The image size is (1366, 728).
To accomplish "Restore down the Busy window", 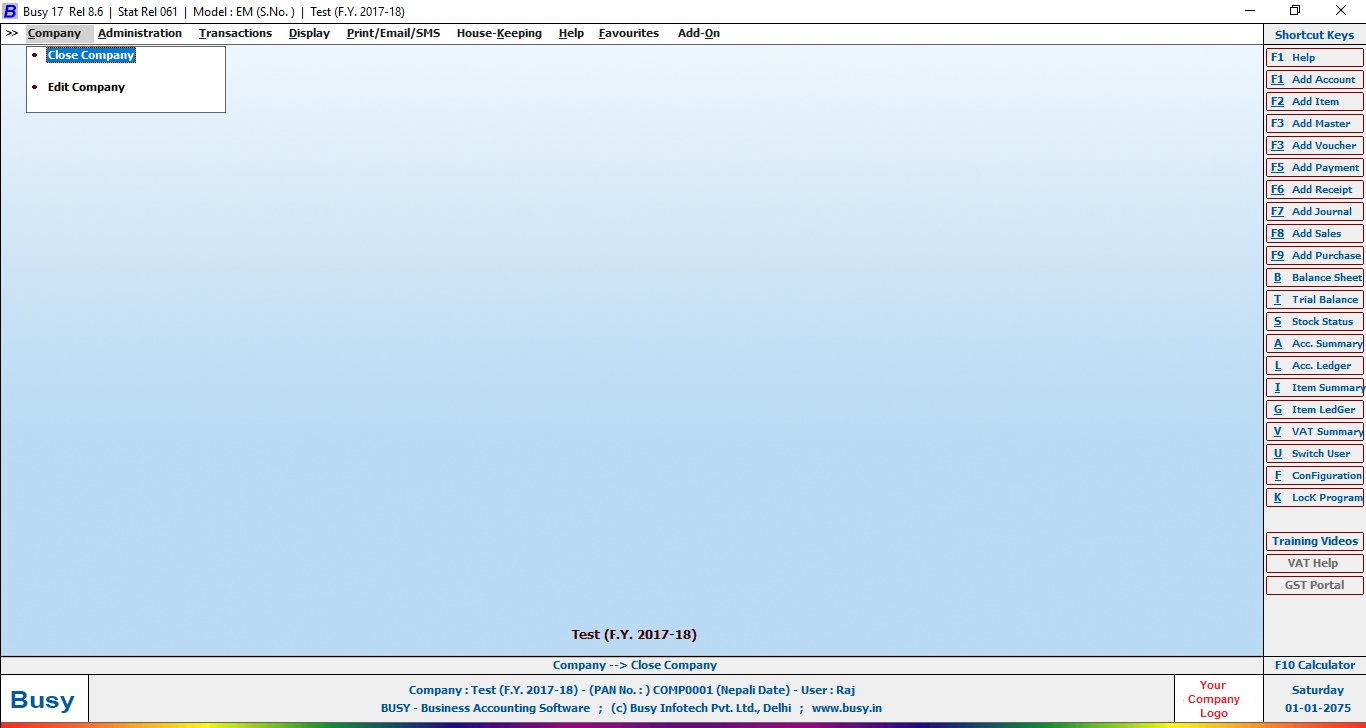I will (x=1295, y=11).
